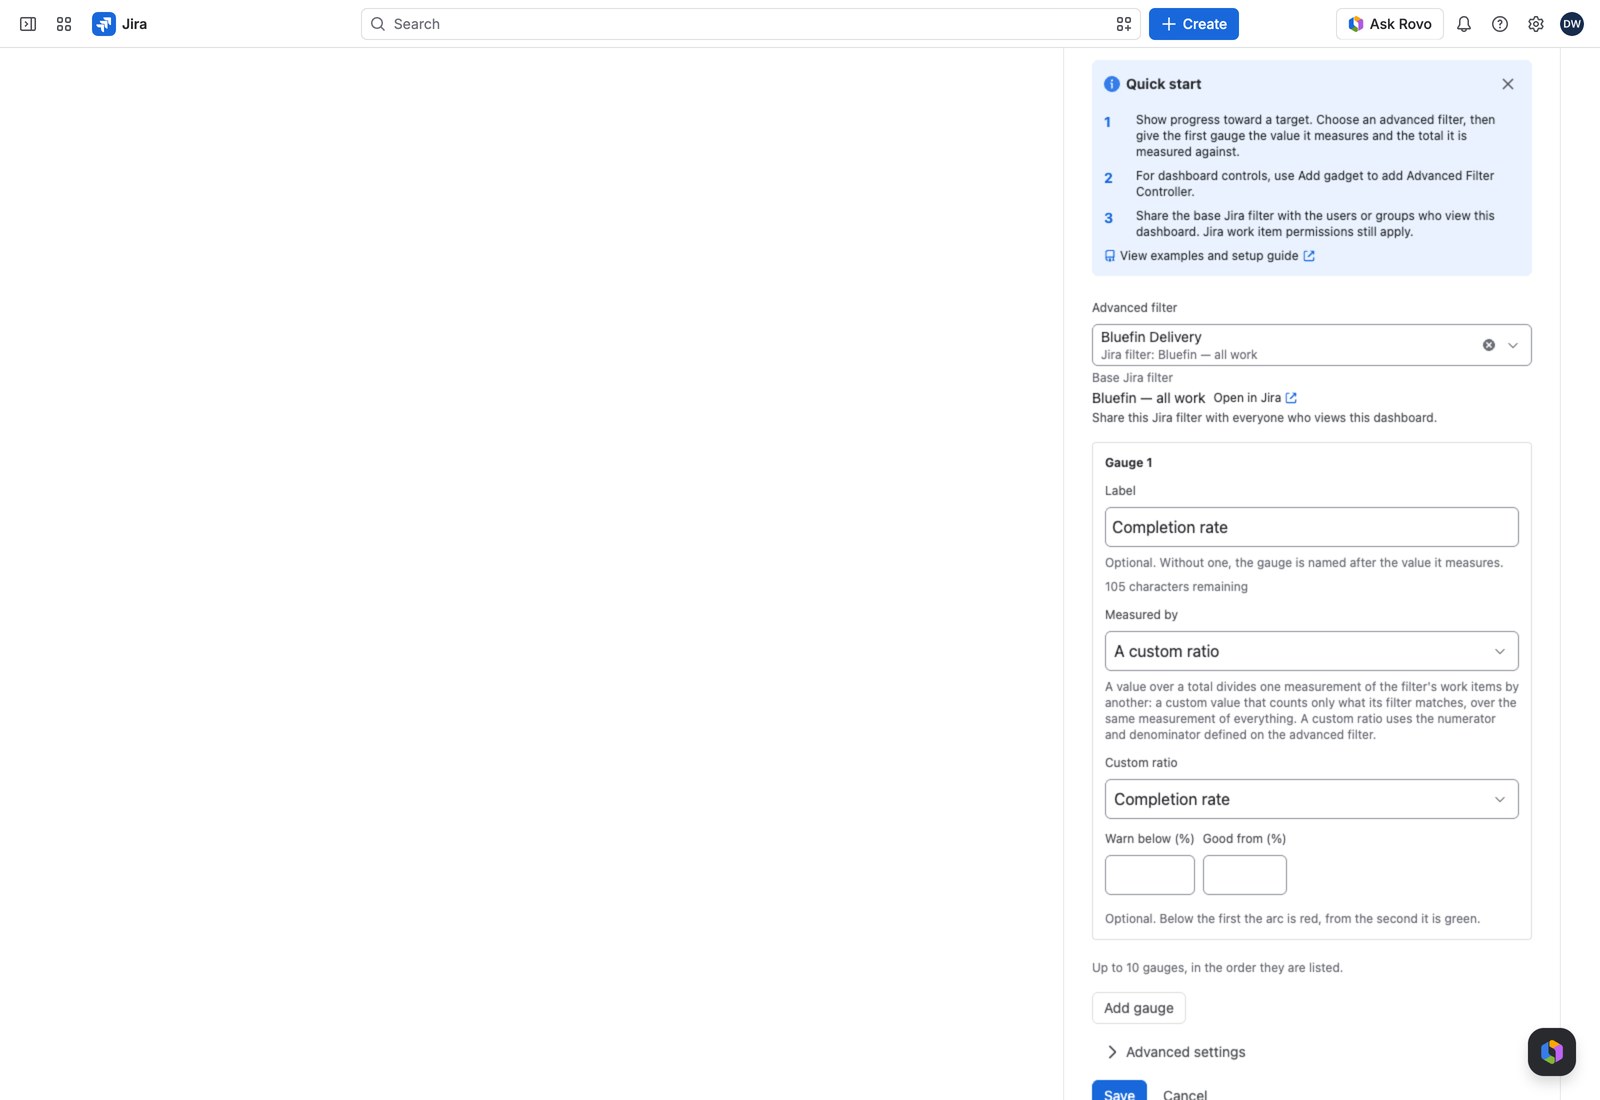Viewport: 1600px width, 1100px height.
Task: Clear the Bluefin Delivery advanced filter
Action: point(1489,345)
